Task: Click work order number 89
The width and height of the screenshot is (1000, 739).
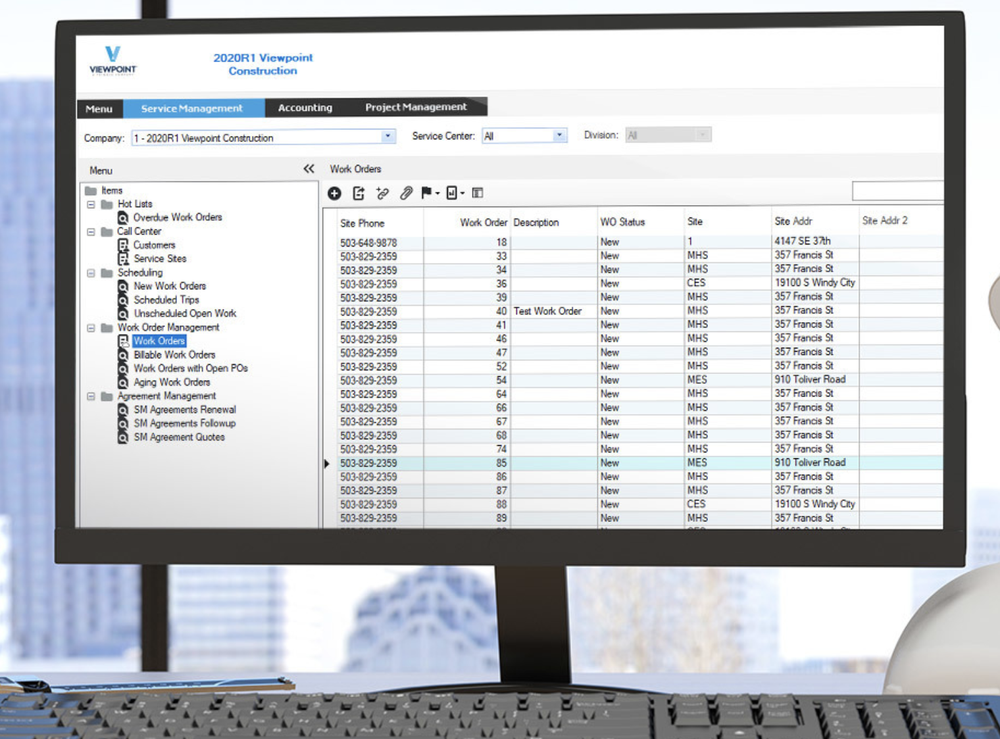Action: (501, 518)
